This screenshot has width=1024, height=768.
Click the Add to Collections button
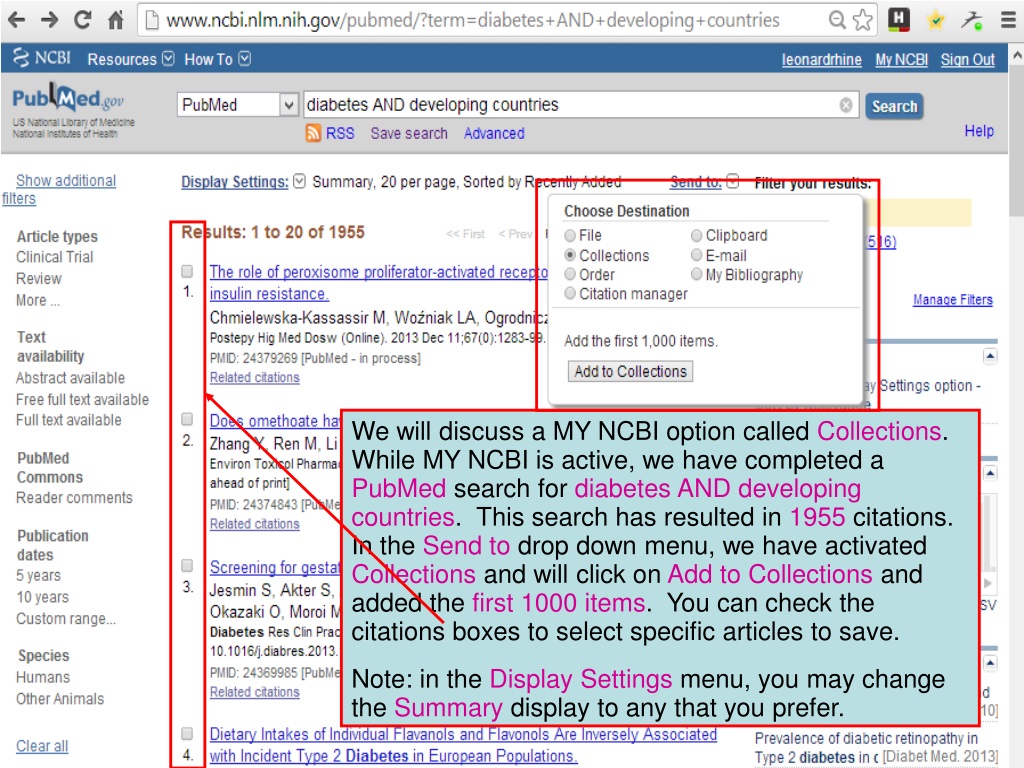click(x=630, y=371)
